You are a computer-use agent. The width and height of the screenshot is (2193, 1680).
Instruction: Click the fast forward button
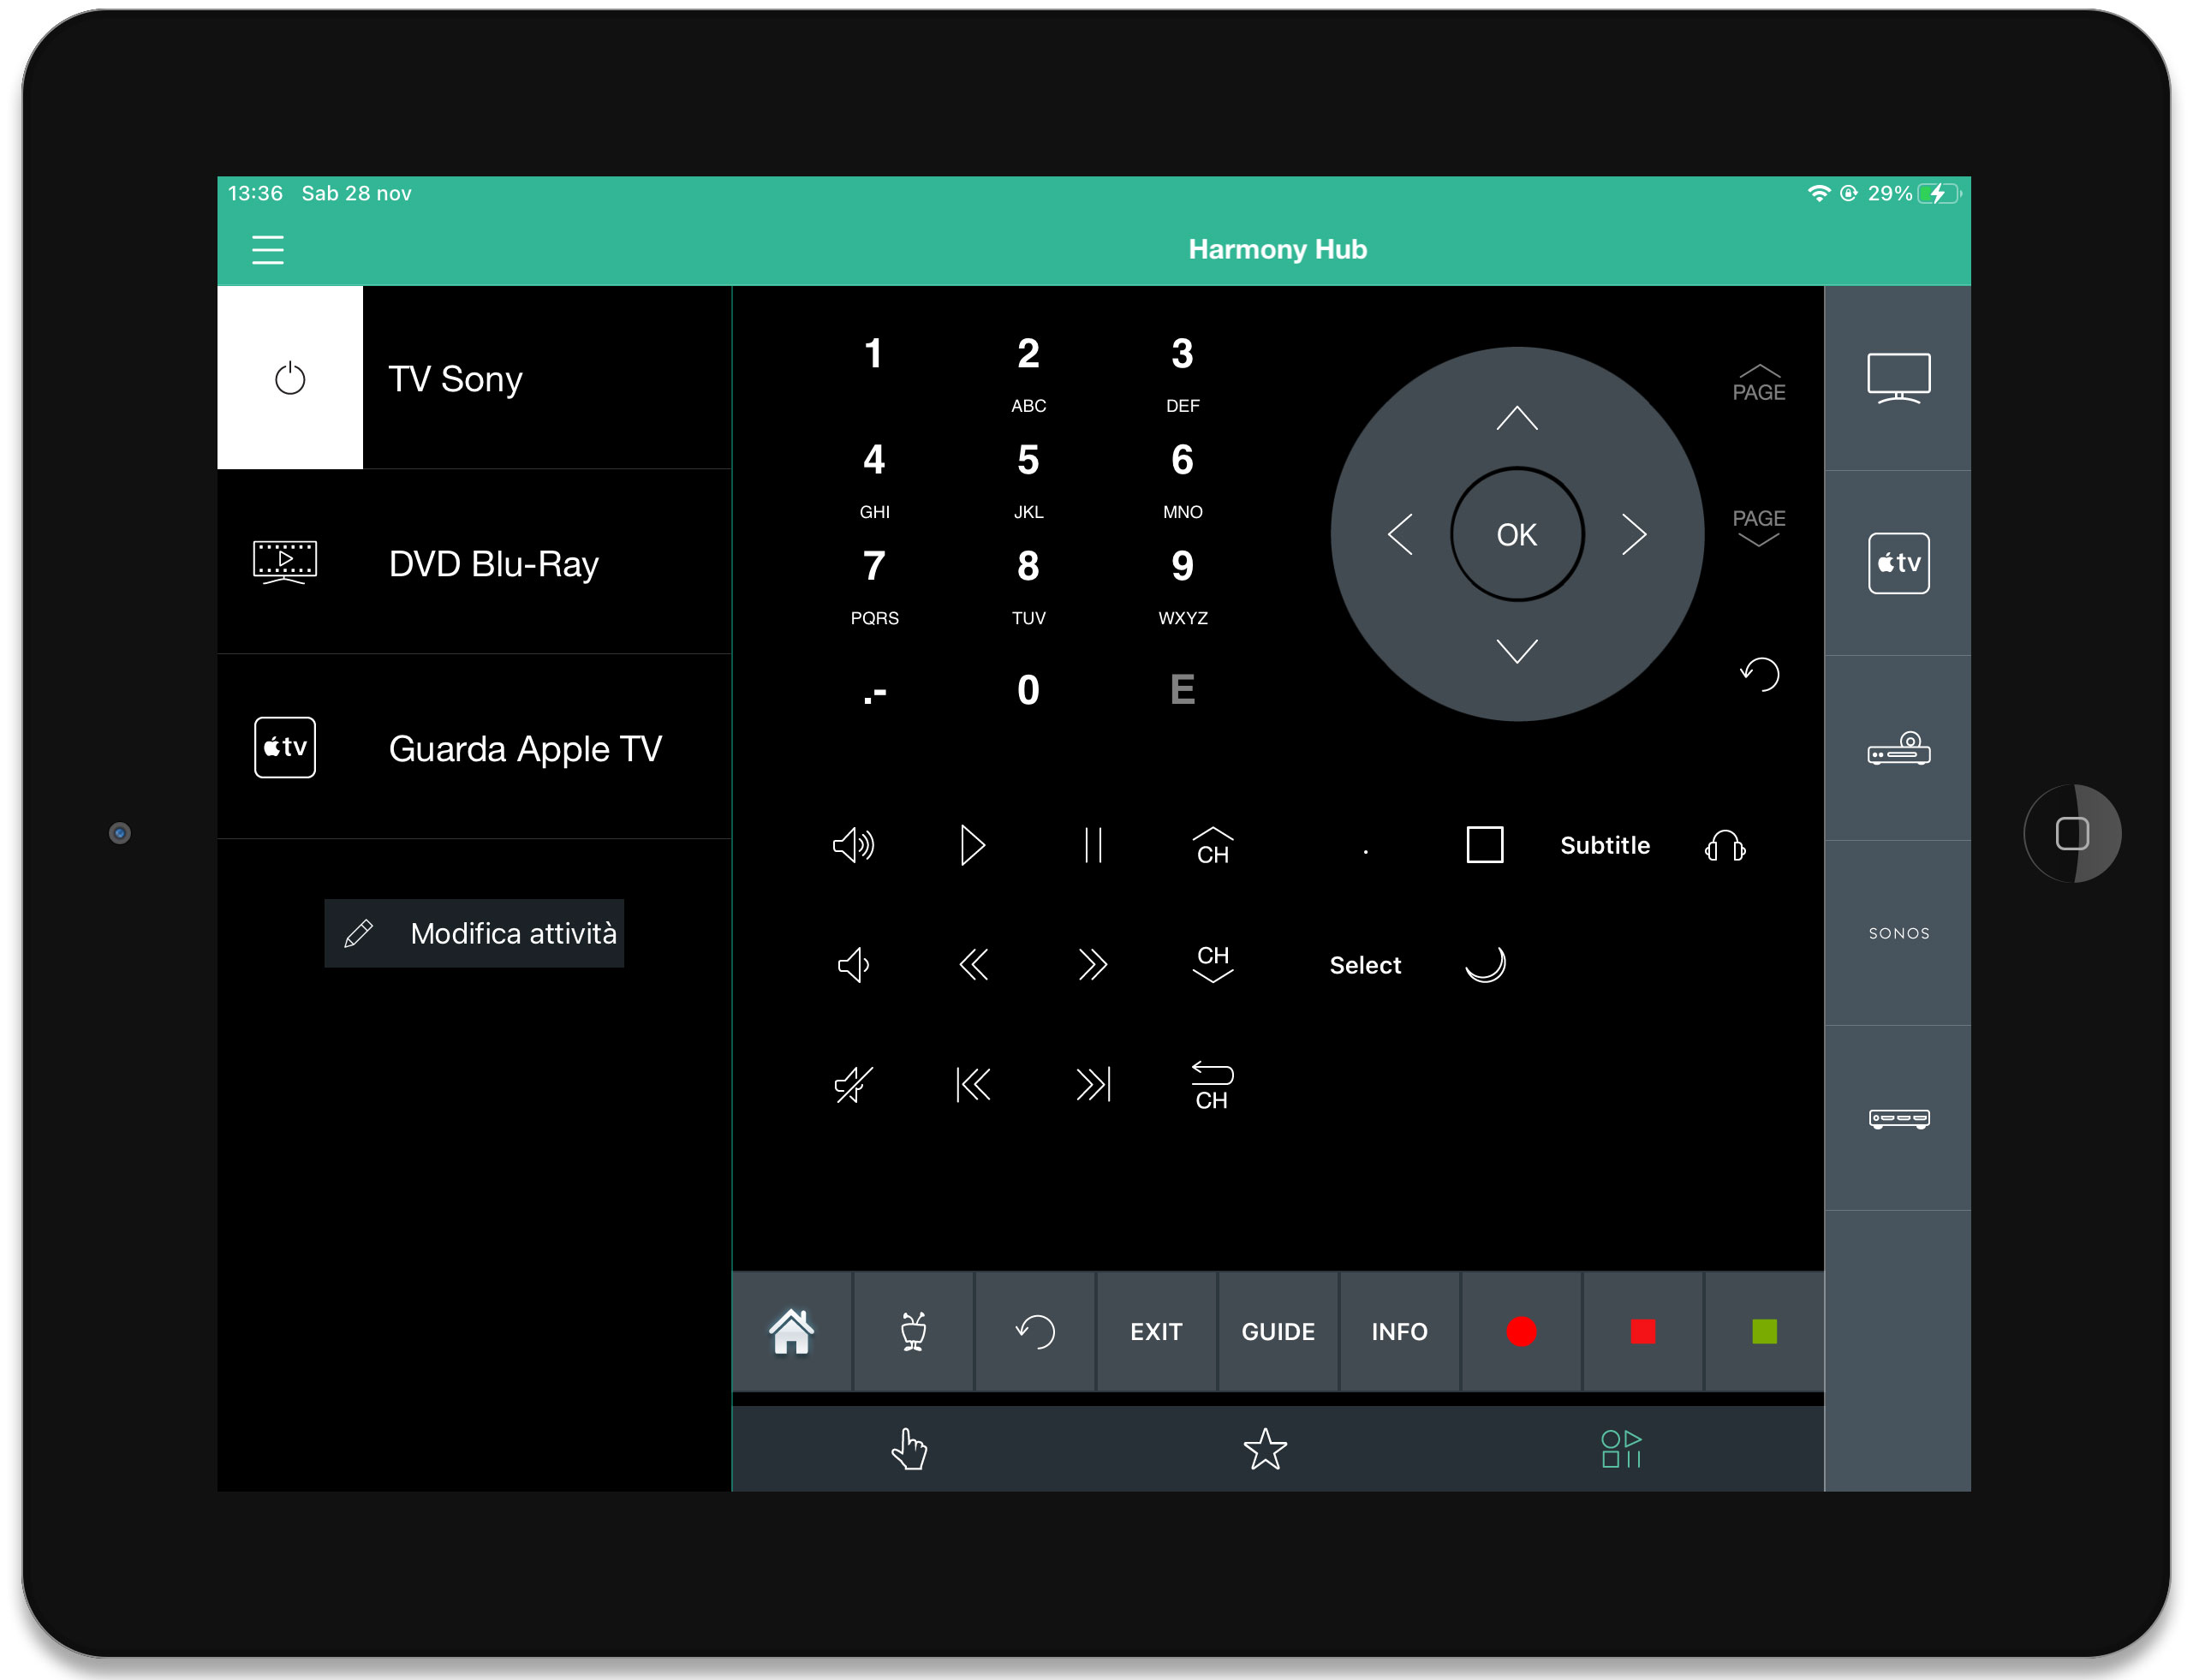(x=1092, y=965)
